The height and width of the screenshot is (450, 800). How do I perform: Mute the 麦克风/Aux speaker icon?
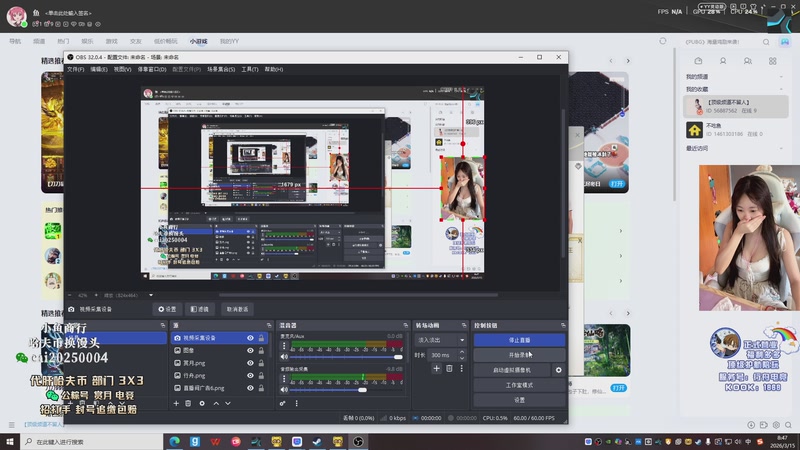[x=283, y=357]
